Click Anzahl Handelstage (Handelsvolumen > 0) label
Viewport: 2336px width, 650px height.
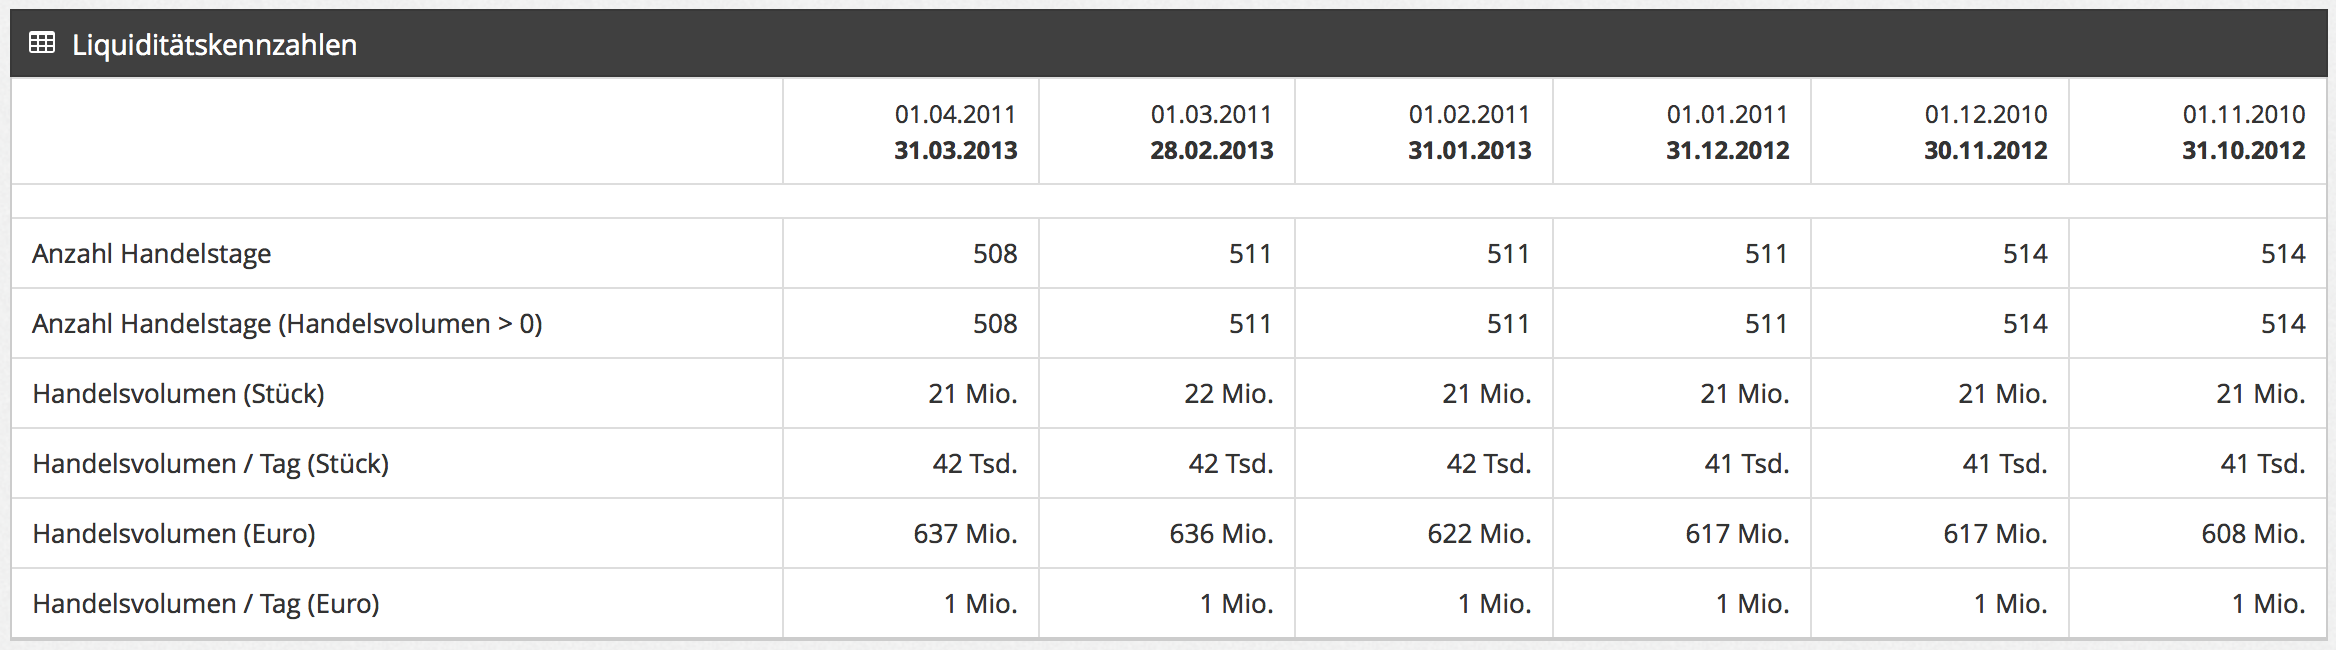point(287,324)
